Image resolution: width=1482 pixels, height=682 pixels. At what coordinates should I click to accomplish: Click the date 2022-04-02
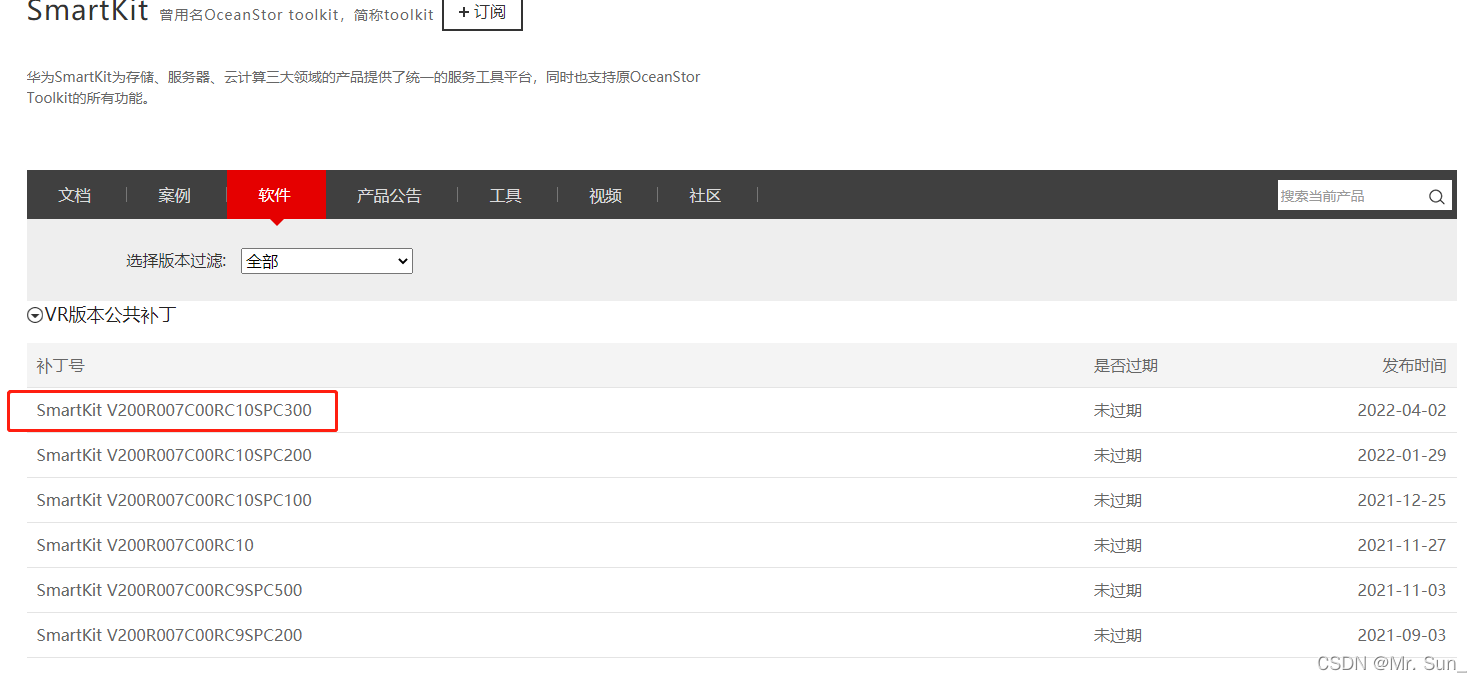tap(1402, 410)
